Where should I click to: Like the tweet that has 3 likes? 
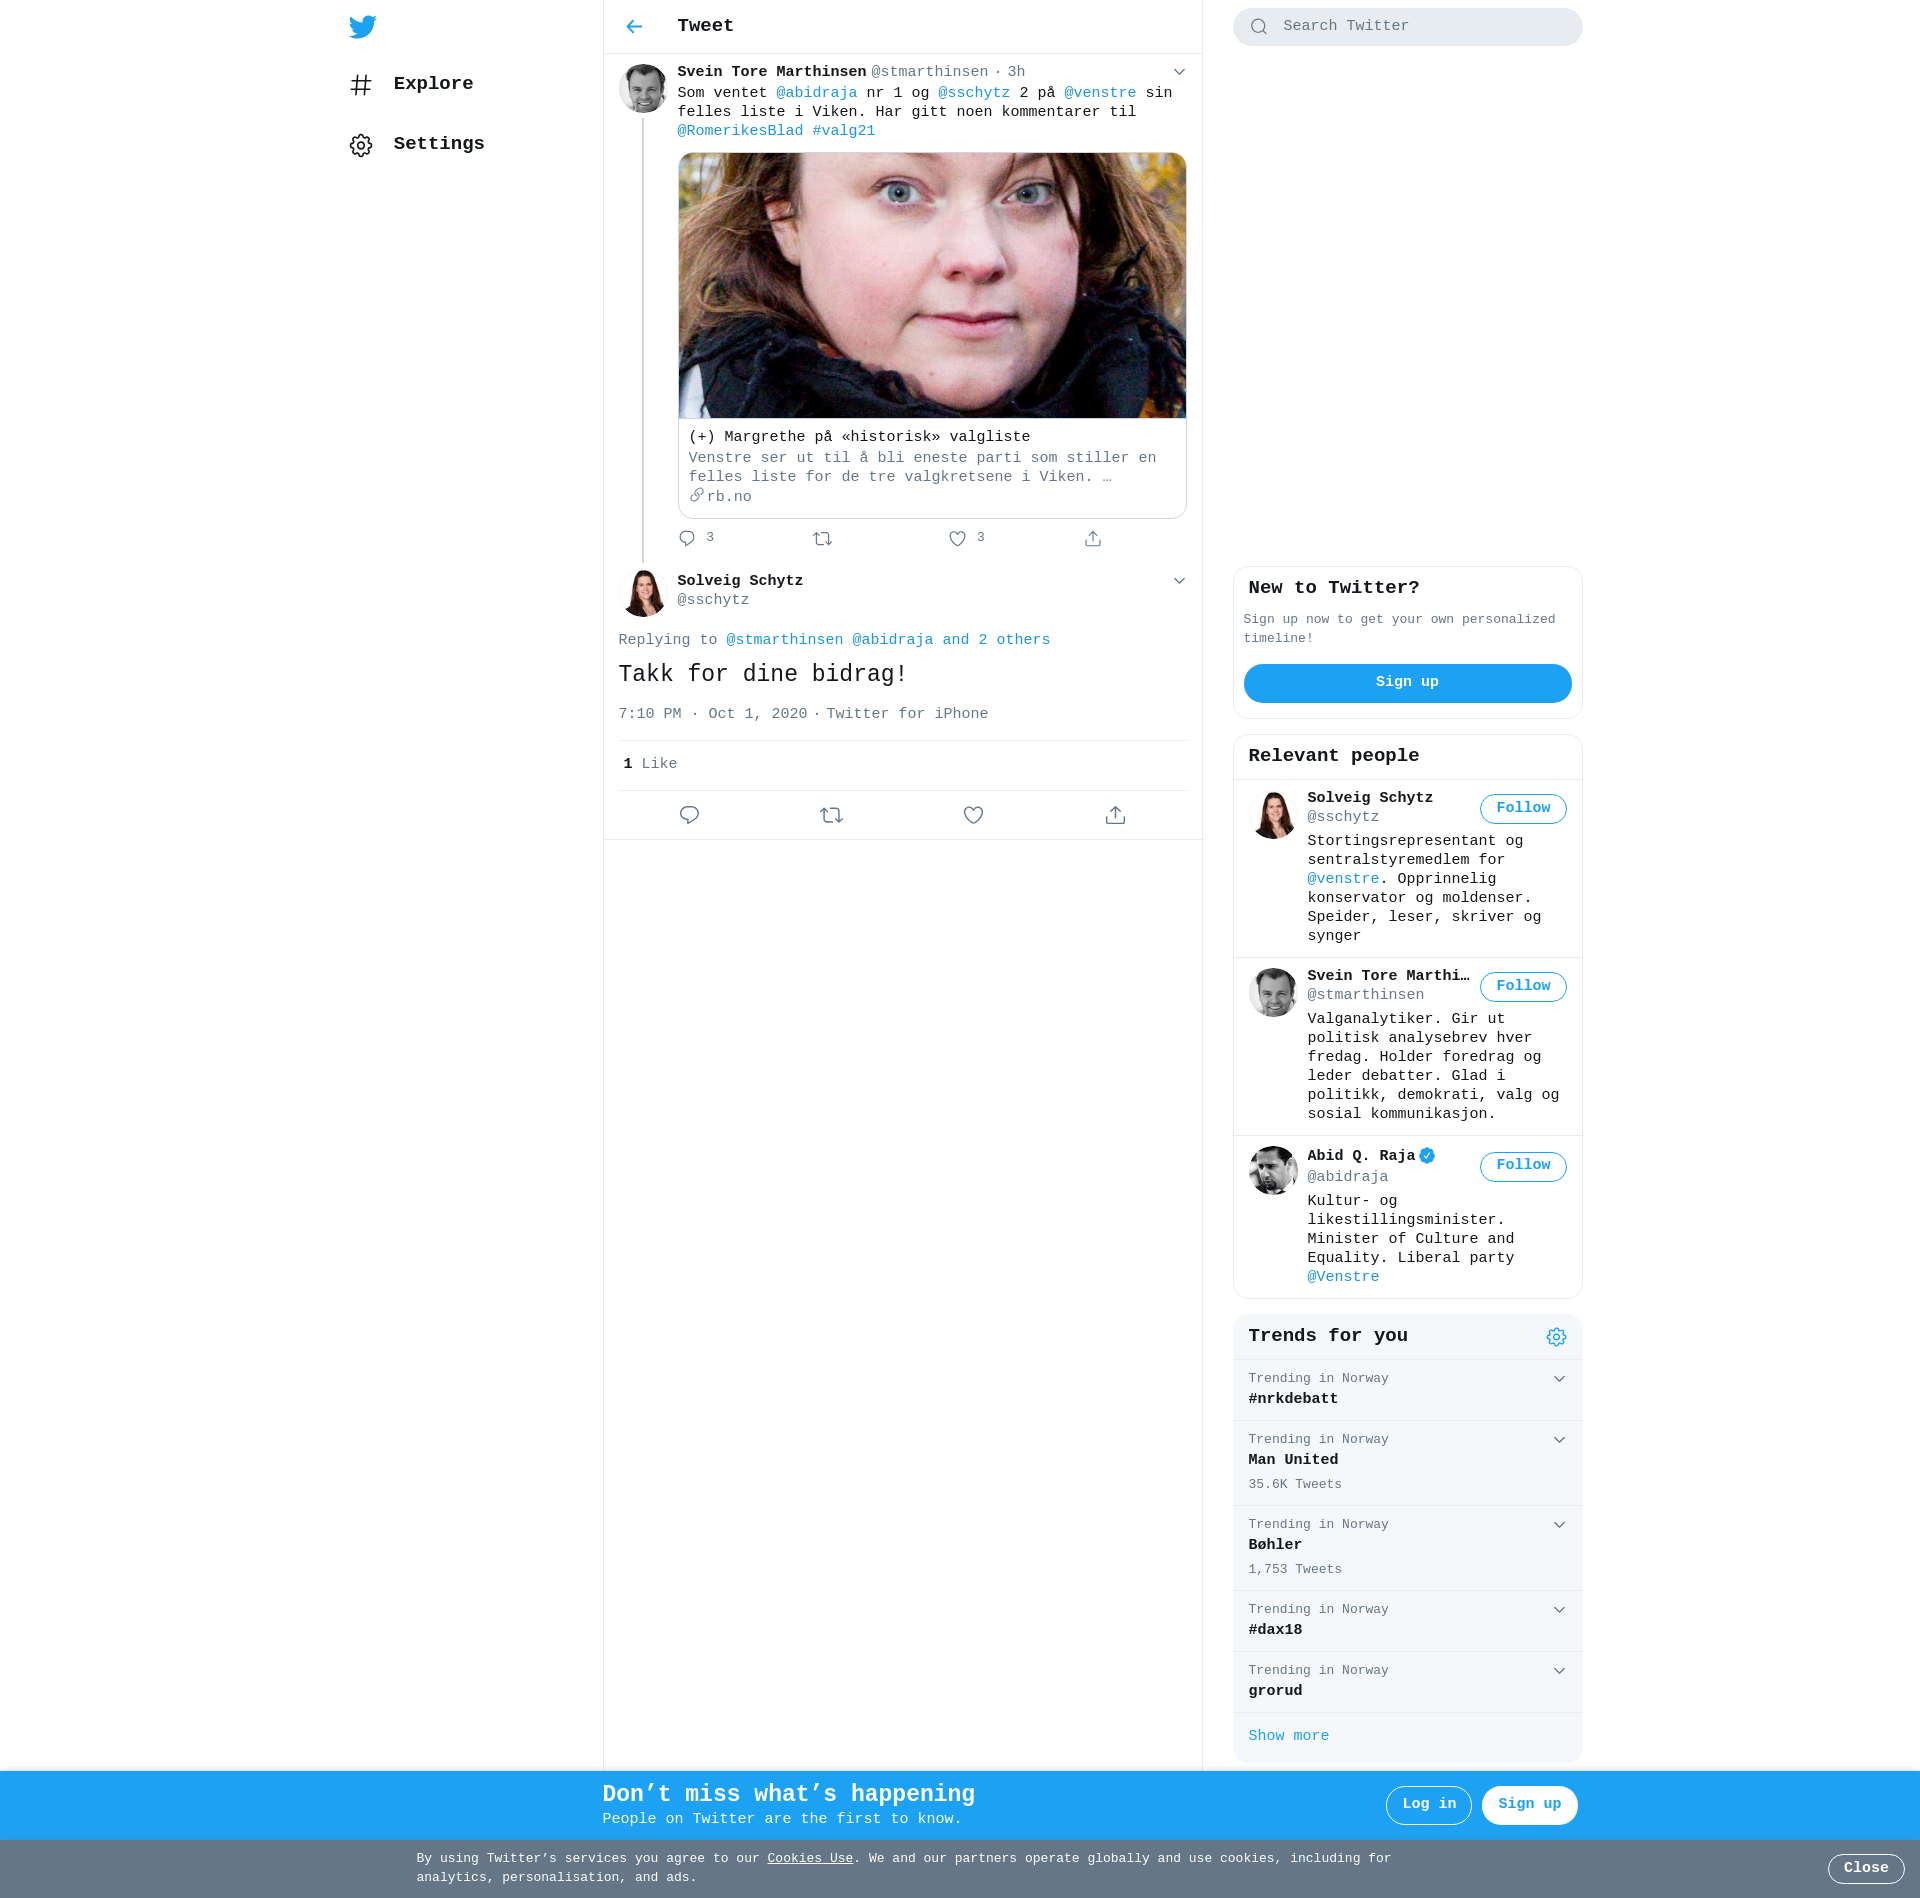click(x=966, y=538)
